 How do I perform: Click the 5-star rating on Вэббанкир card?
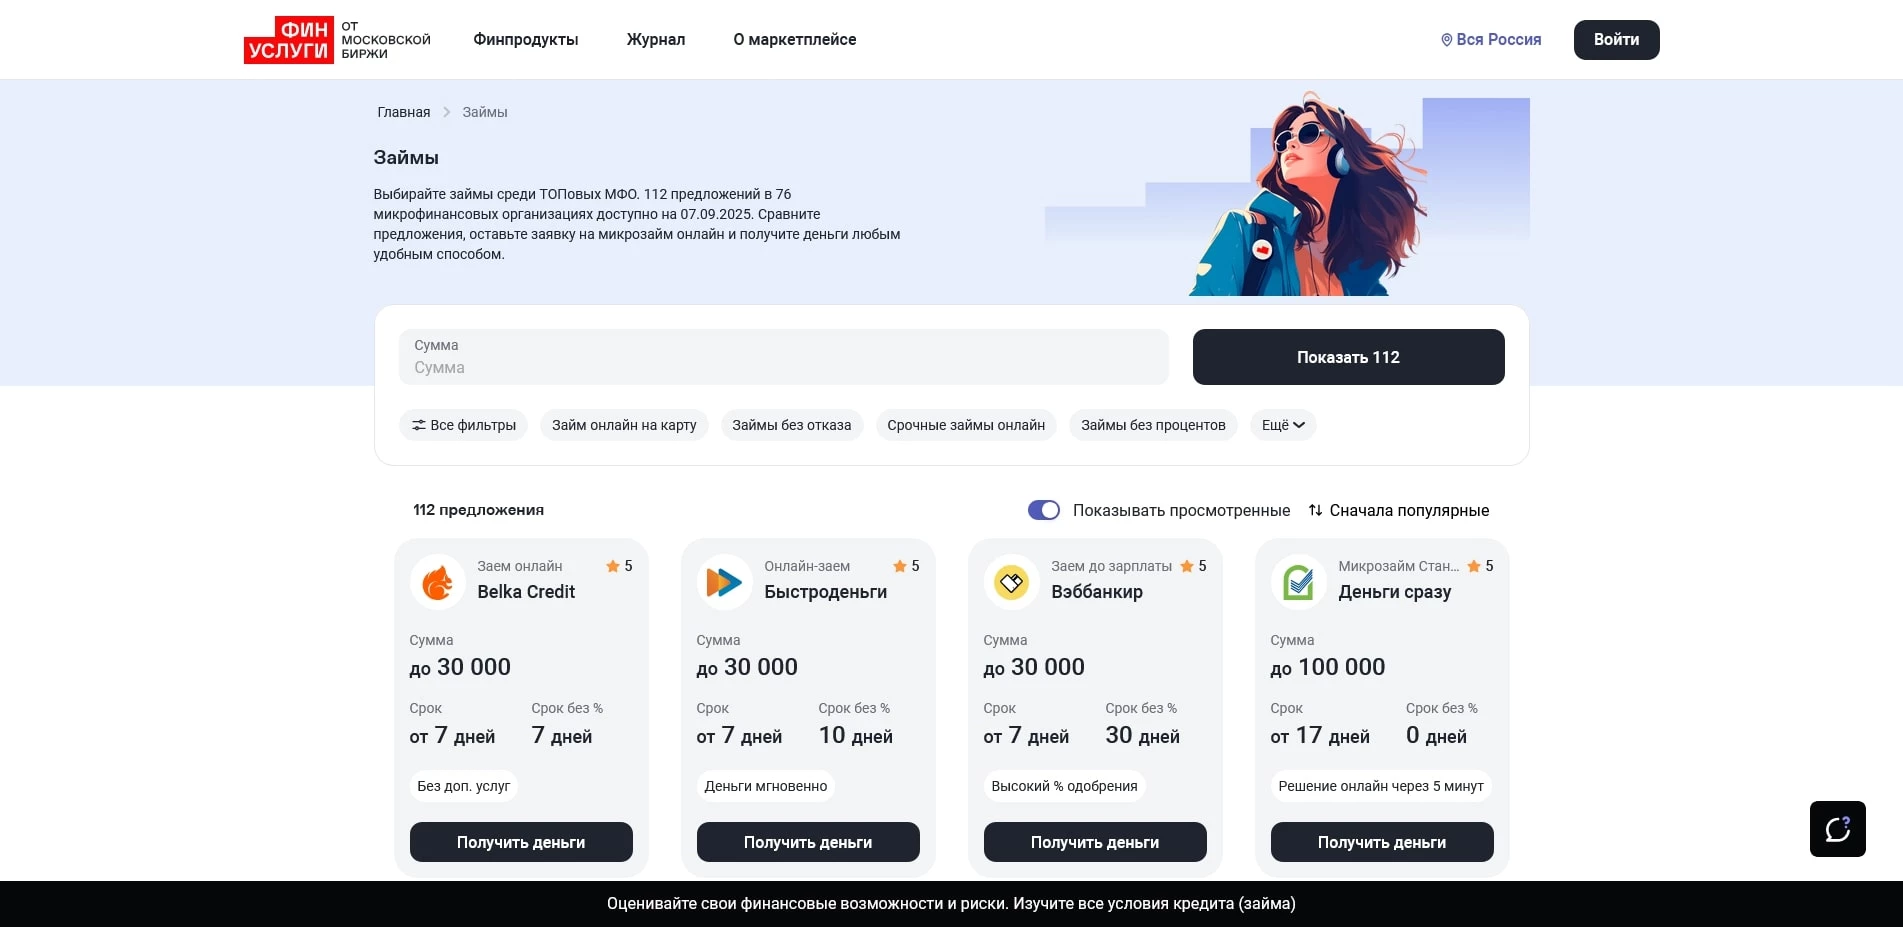[1193, 566]
